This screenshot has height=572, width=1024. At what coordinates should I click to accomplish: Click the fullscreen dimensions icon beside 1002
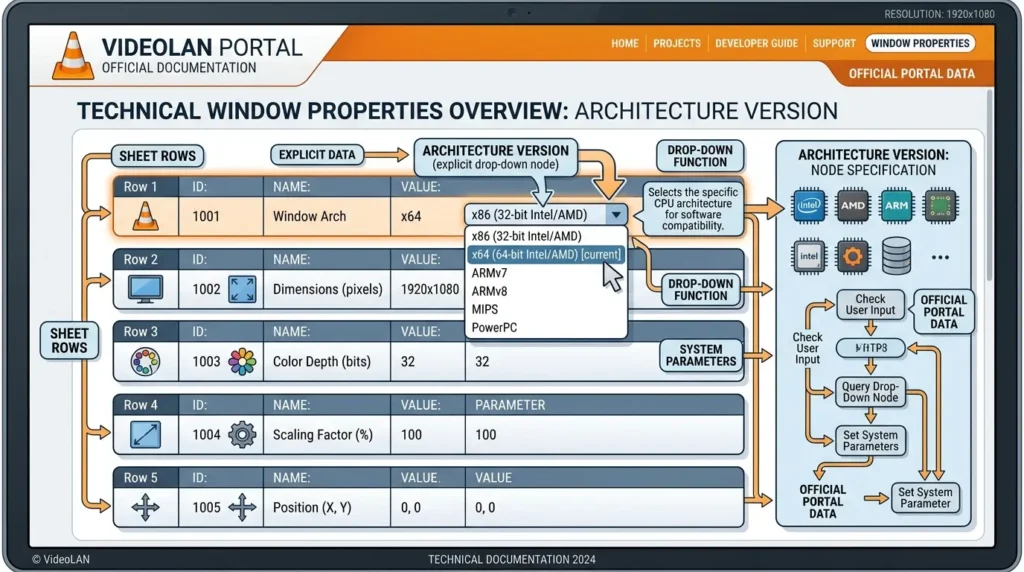242,289
